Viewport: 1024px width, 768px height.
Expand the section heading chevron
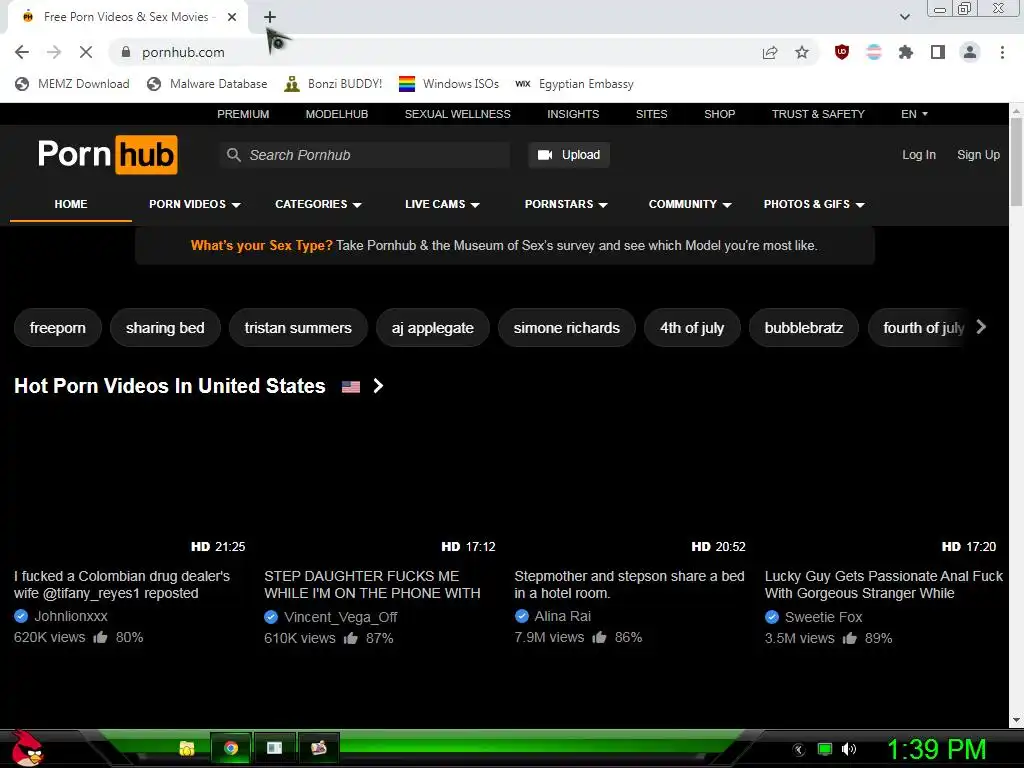(378, 386)
